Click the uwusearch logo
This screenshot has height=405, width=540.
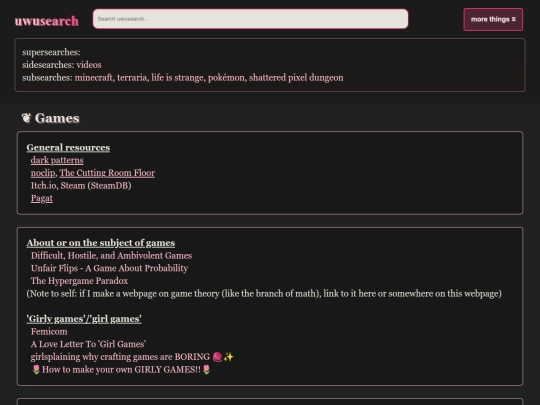point(46,21)
